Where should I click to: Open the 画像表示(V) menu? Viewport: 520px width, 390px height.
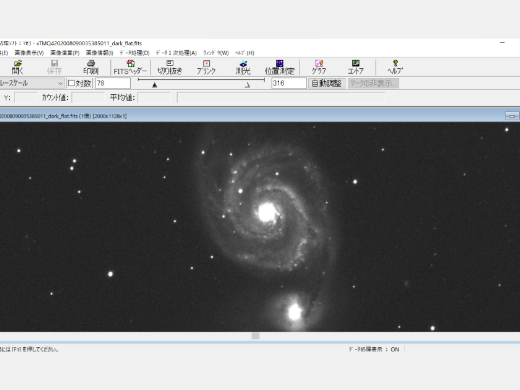29,53
